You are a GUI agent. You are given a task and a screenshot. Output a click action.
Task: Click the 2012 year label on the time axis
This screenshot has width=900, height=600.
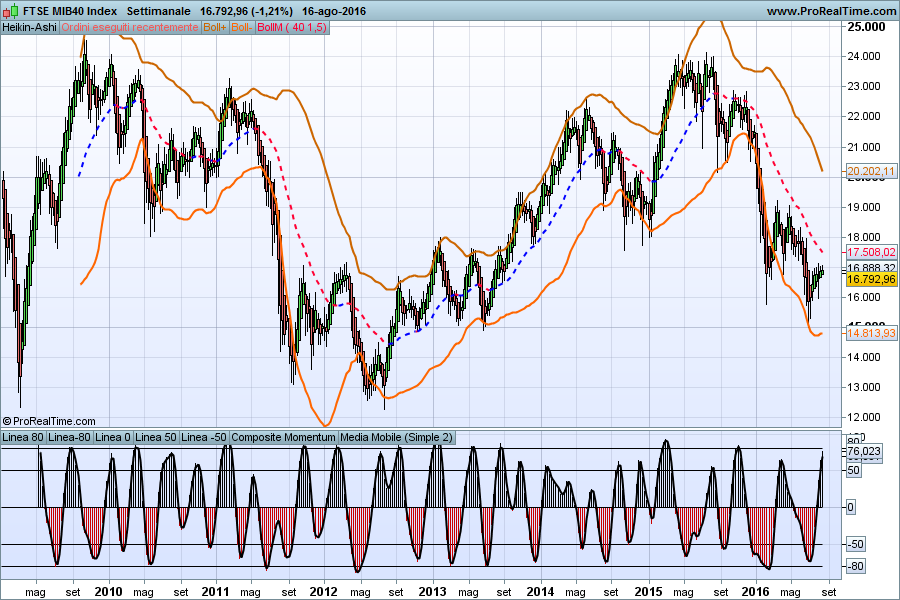tap(324, 591)
